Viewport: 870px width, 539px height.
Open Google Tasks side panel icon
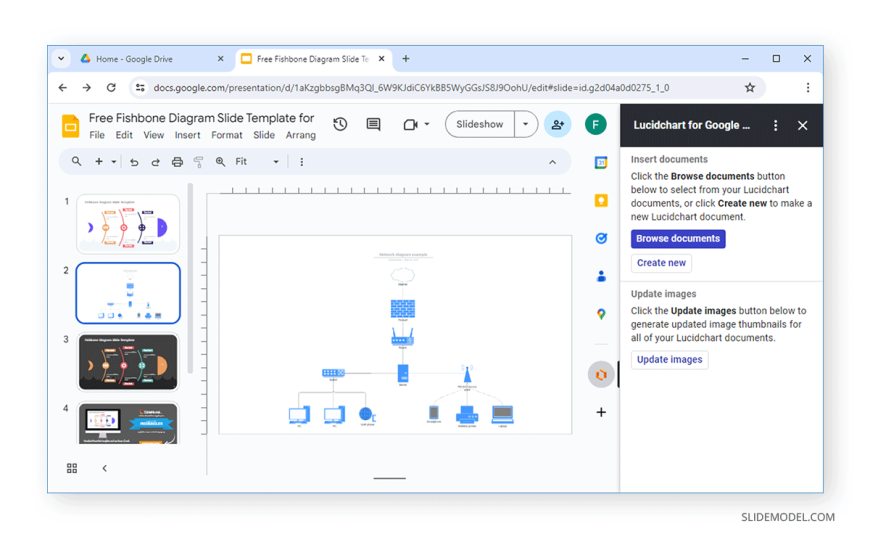tap(601, 238)
